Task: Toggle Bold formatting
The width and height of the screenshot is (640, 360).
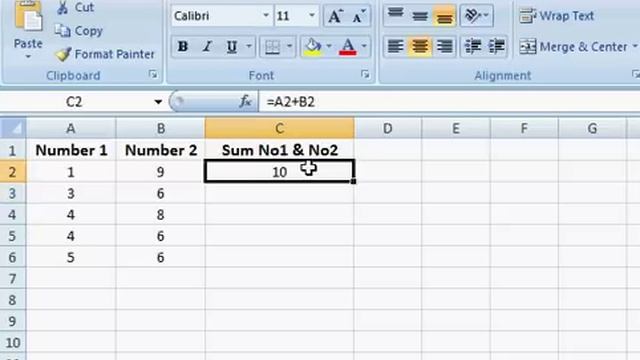Action: coord(183,47)
